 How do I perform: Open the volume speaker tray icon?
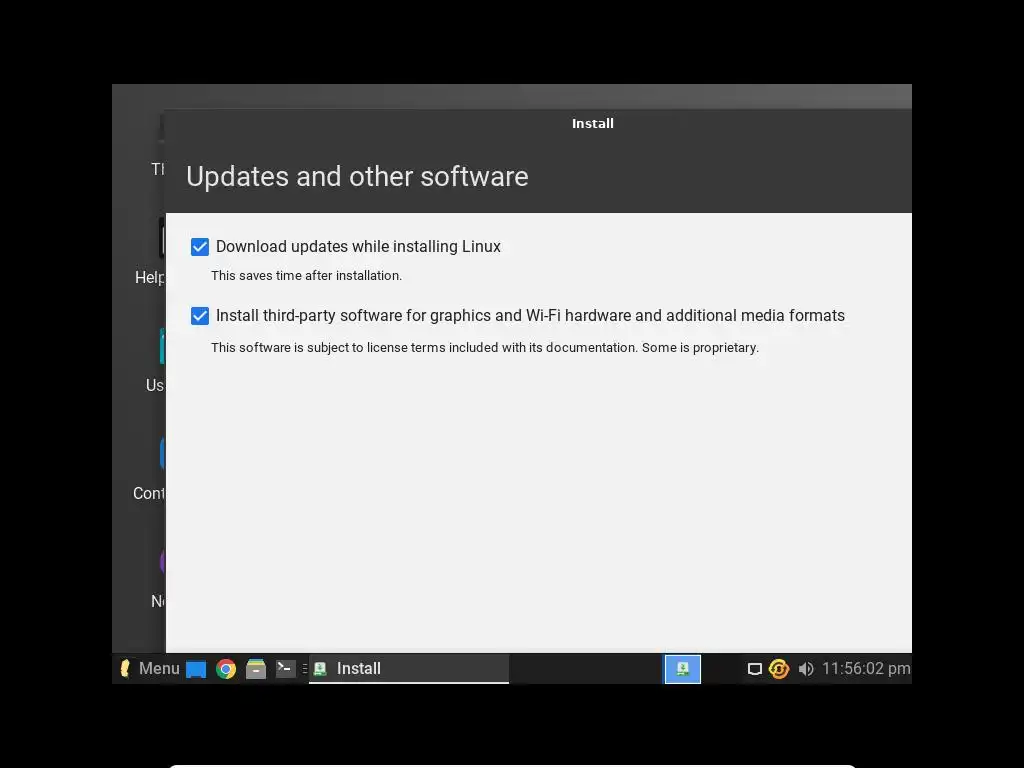click(x=806, y=669)
